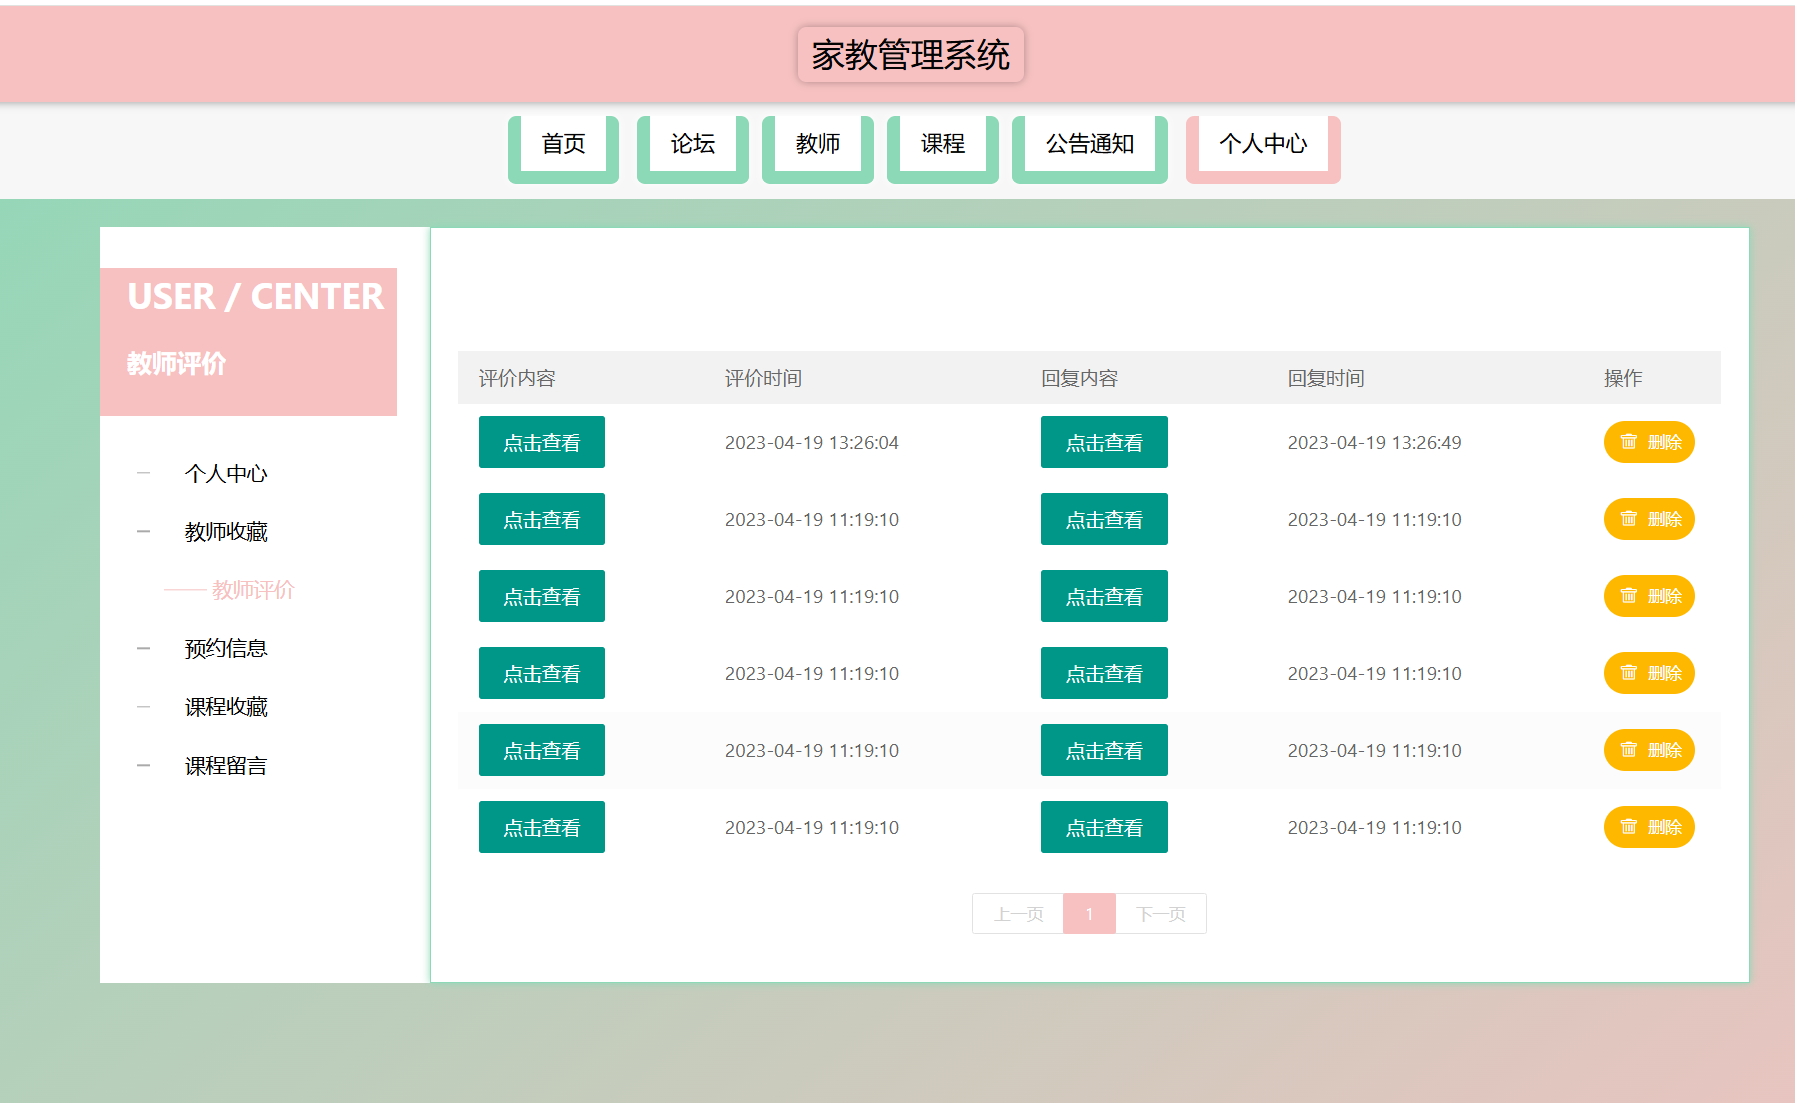Click trash icon in the first row's delete button
Screen dimensions: 1795x1103
tap(1629, 442)
